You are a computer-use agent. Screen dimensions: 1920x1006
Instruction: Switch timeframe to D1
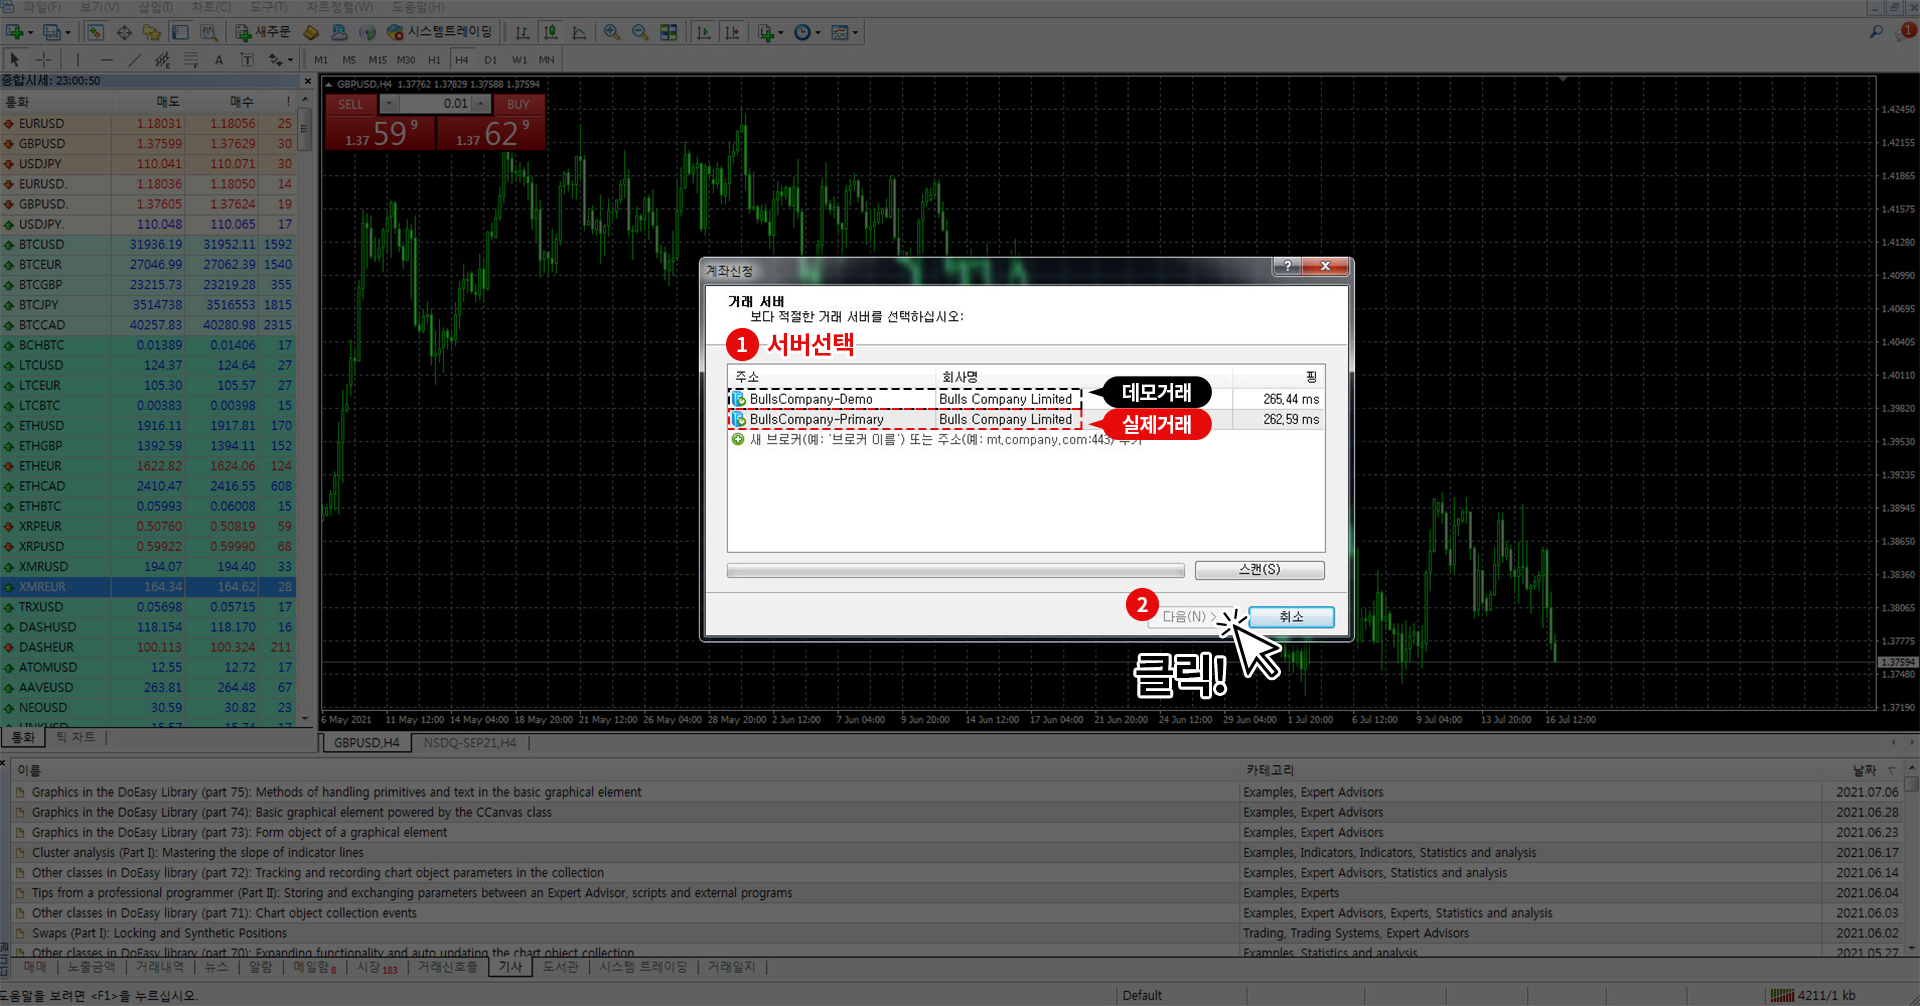pos(490,60)
